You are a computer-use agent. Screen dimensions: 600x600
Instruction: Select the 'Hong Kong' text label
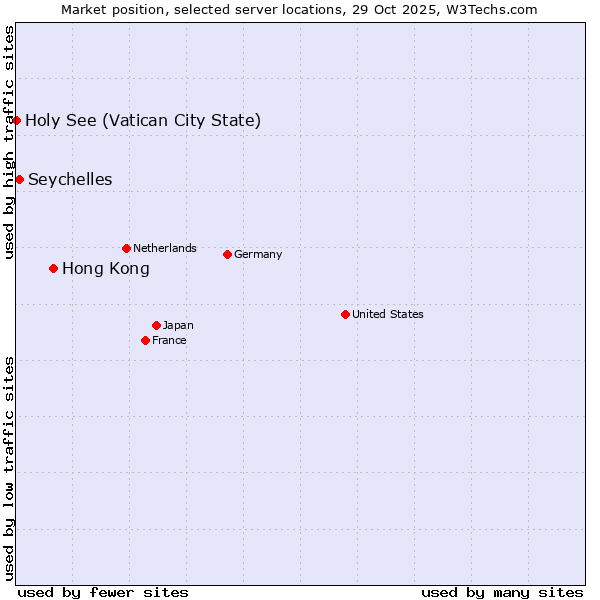pos(106,268)
